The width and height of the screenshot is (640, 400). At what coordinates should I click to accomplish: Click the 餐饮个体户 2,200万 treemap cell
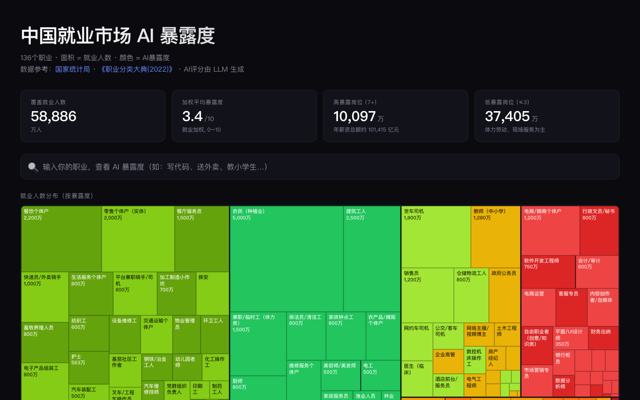click(61, 239)
